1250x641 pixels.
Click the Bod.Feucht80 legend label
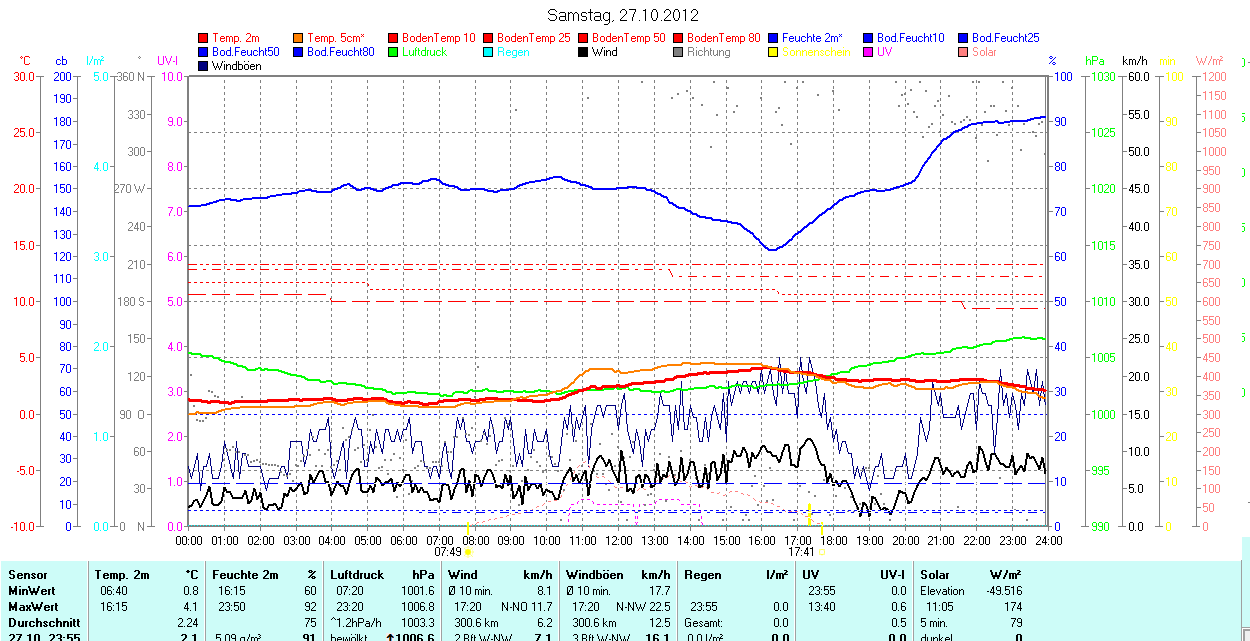[340, 52]
